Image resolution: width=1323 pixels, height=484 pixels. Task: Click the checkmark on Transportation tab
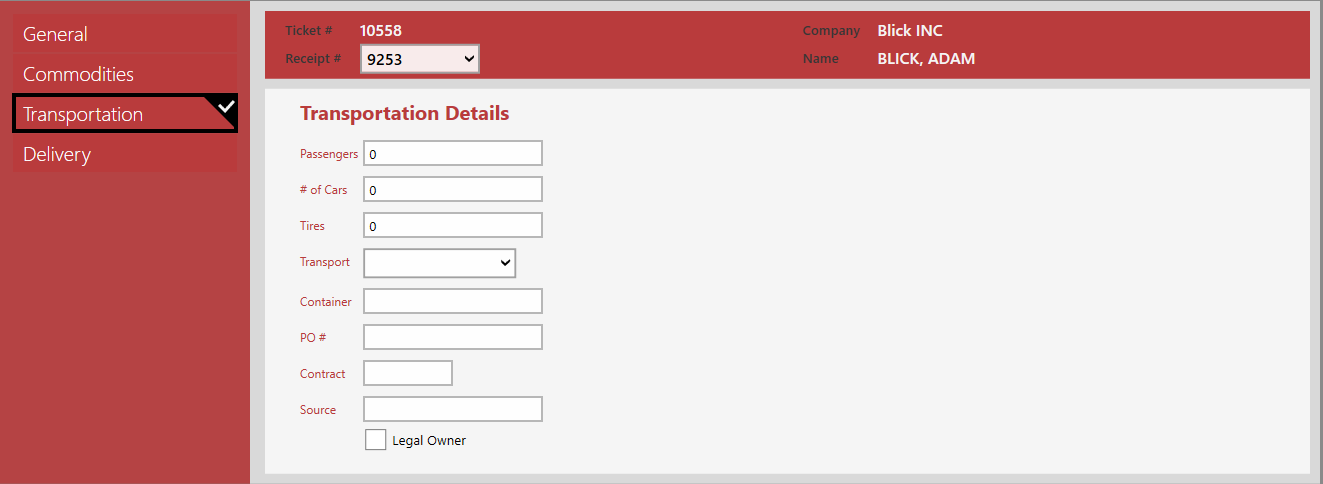(x=226, y=106)
